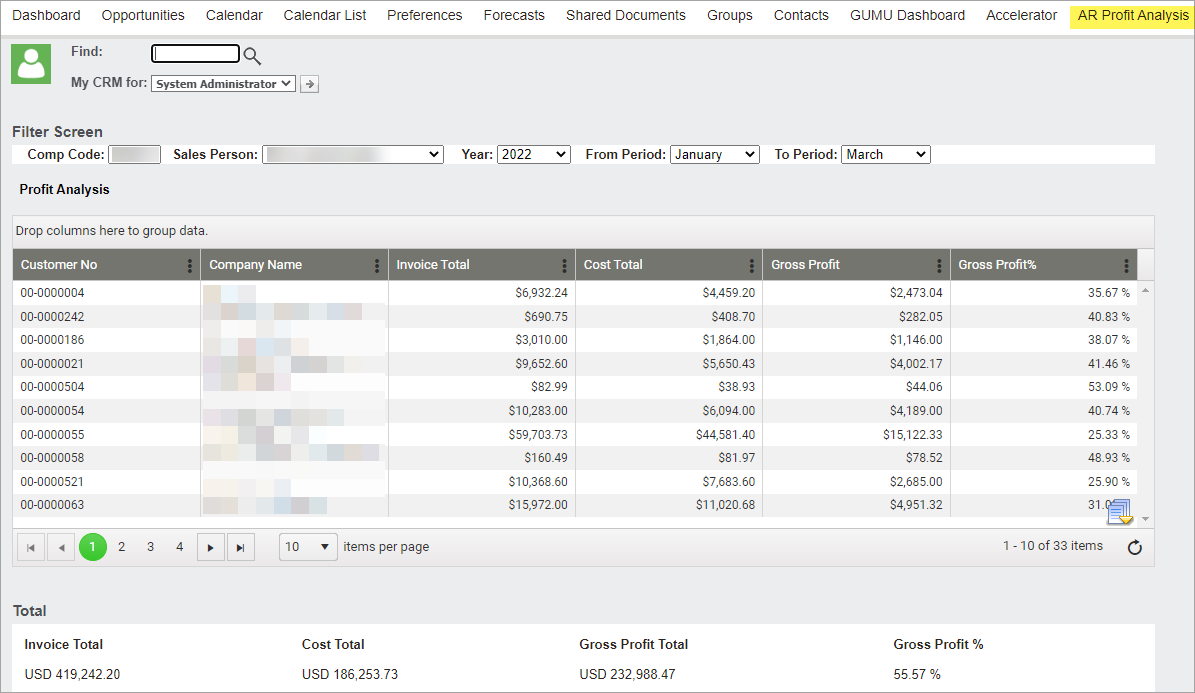Viewport: 1195px width, 693px height.
Task: Click the Comp Code input field
Action: pos(135,155)
